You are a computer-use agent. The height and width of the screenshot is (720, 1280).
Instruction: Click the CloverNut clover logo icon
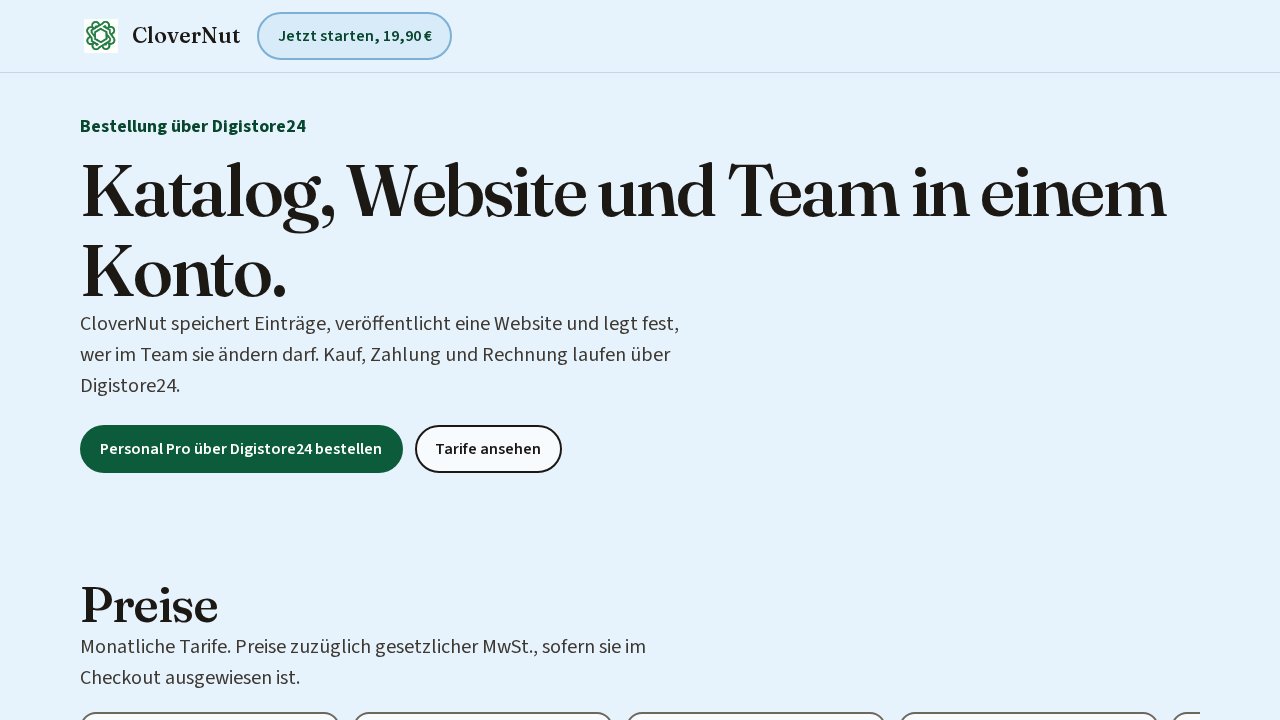coord(101,36)
